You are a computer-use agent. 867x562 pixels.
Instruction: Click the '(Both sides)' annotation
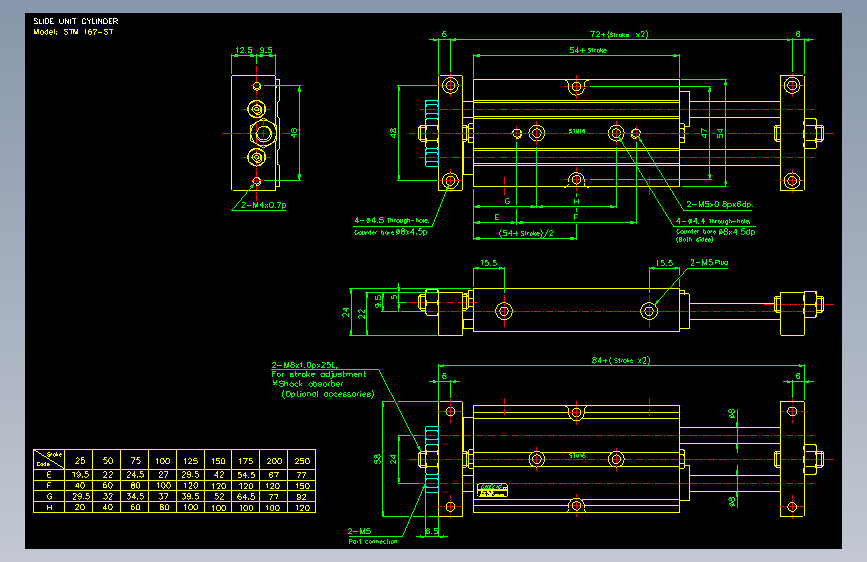pos(694,240)
